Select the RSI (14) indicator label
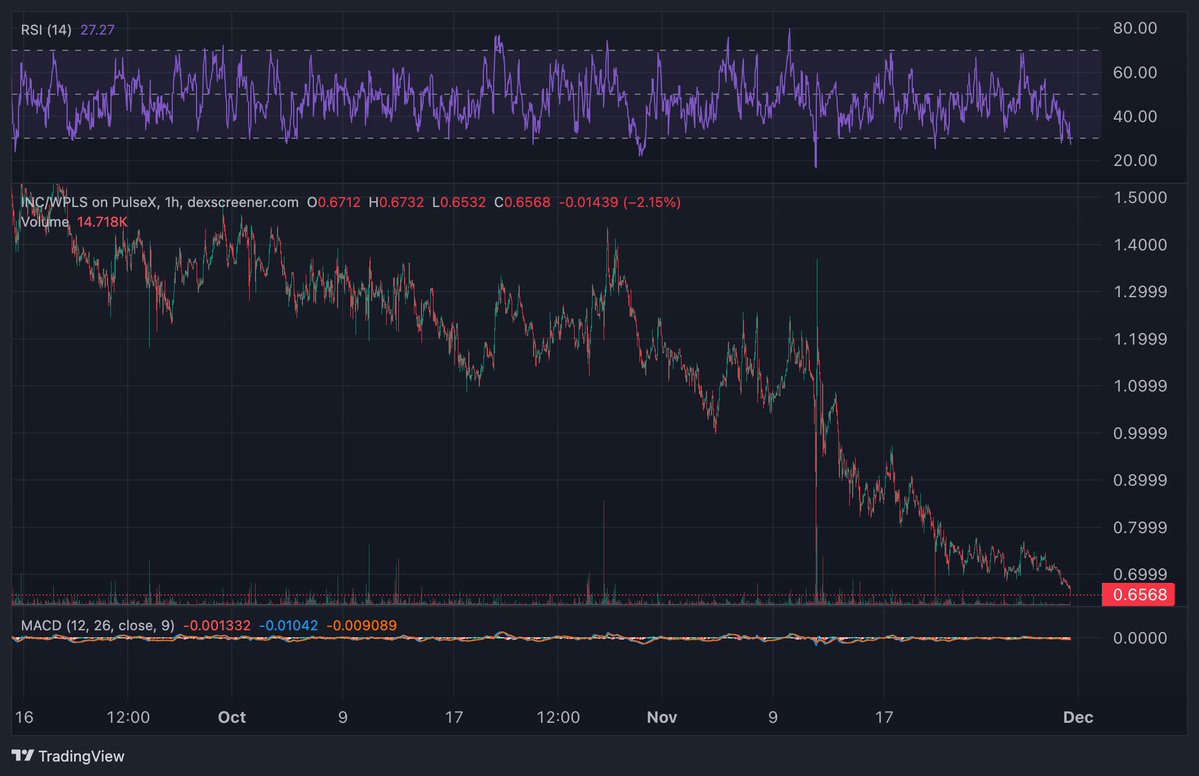1199x776 pixels. point(46,30)
